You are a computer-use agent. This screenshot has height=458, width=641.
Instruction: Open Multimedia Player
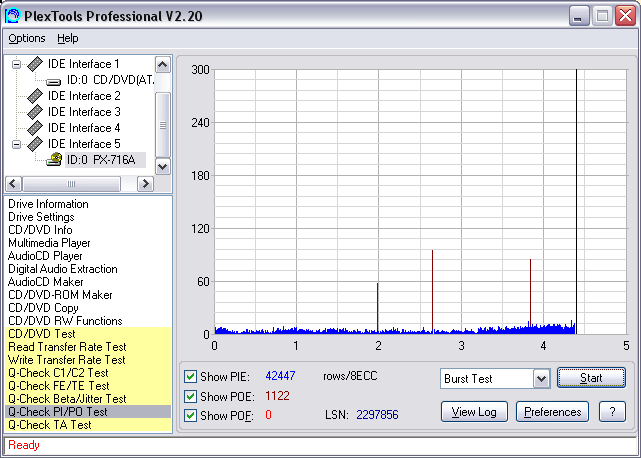click(x=49, y=243)
